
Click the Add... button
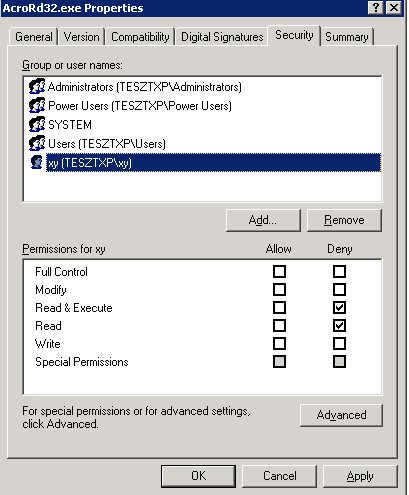[x=263, y=220]
